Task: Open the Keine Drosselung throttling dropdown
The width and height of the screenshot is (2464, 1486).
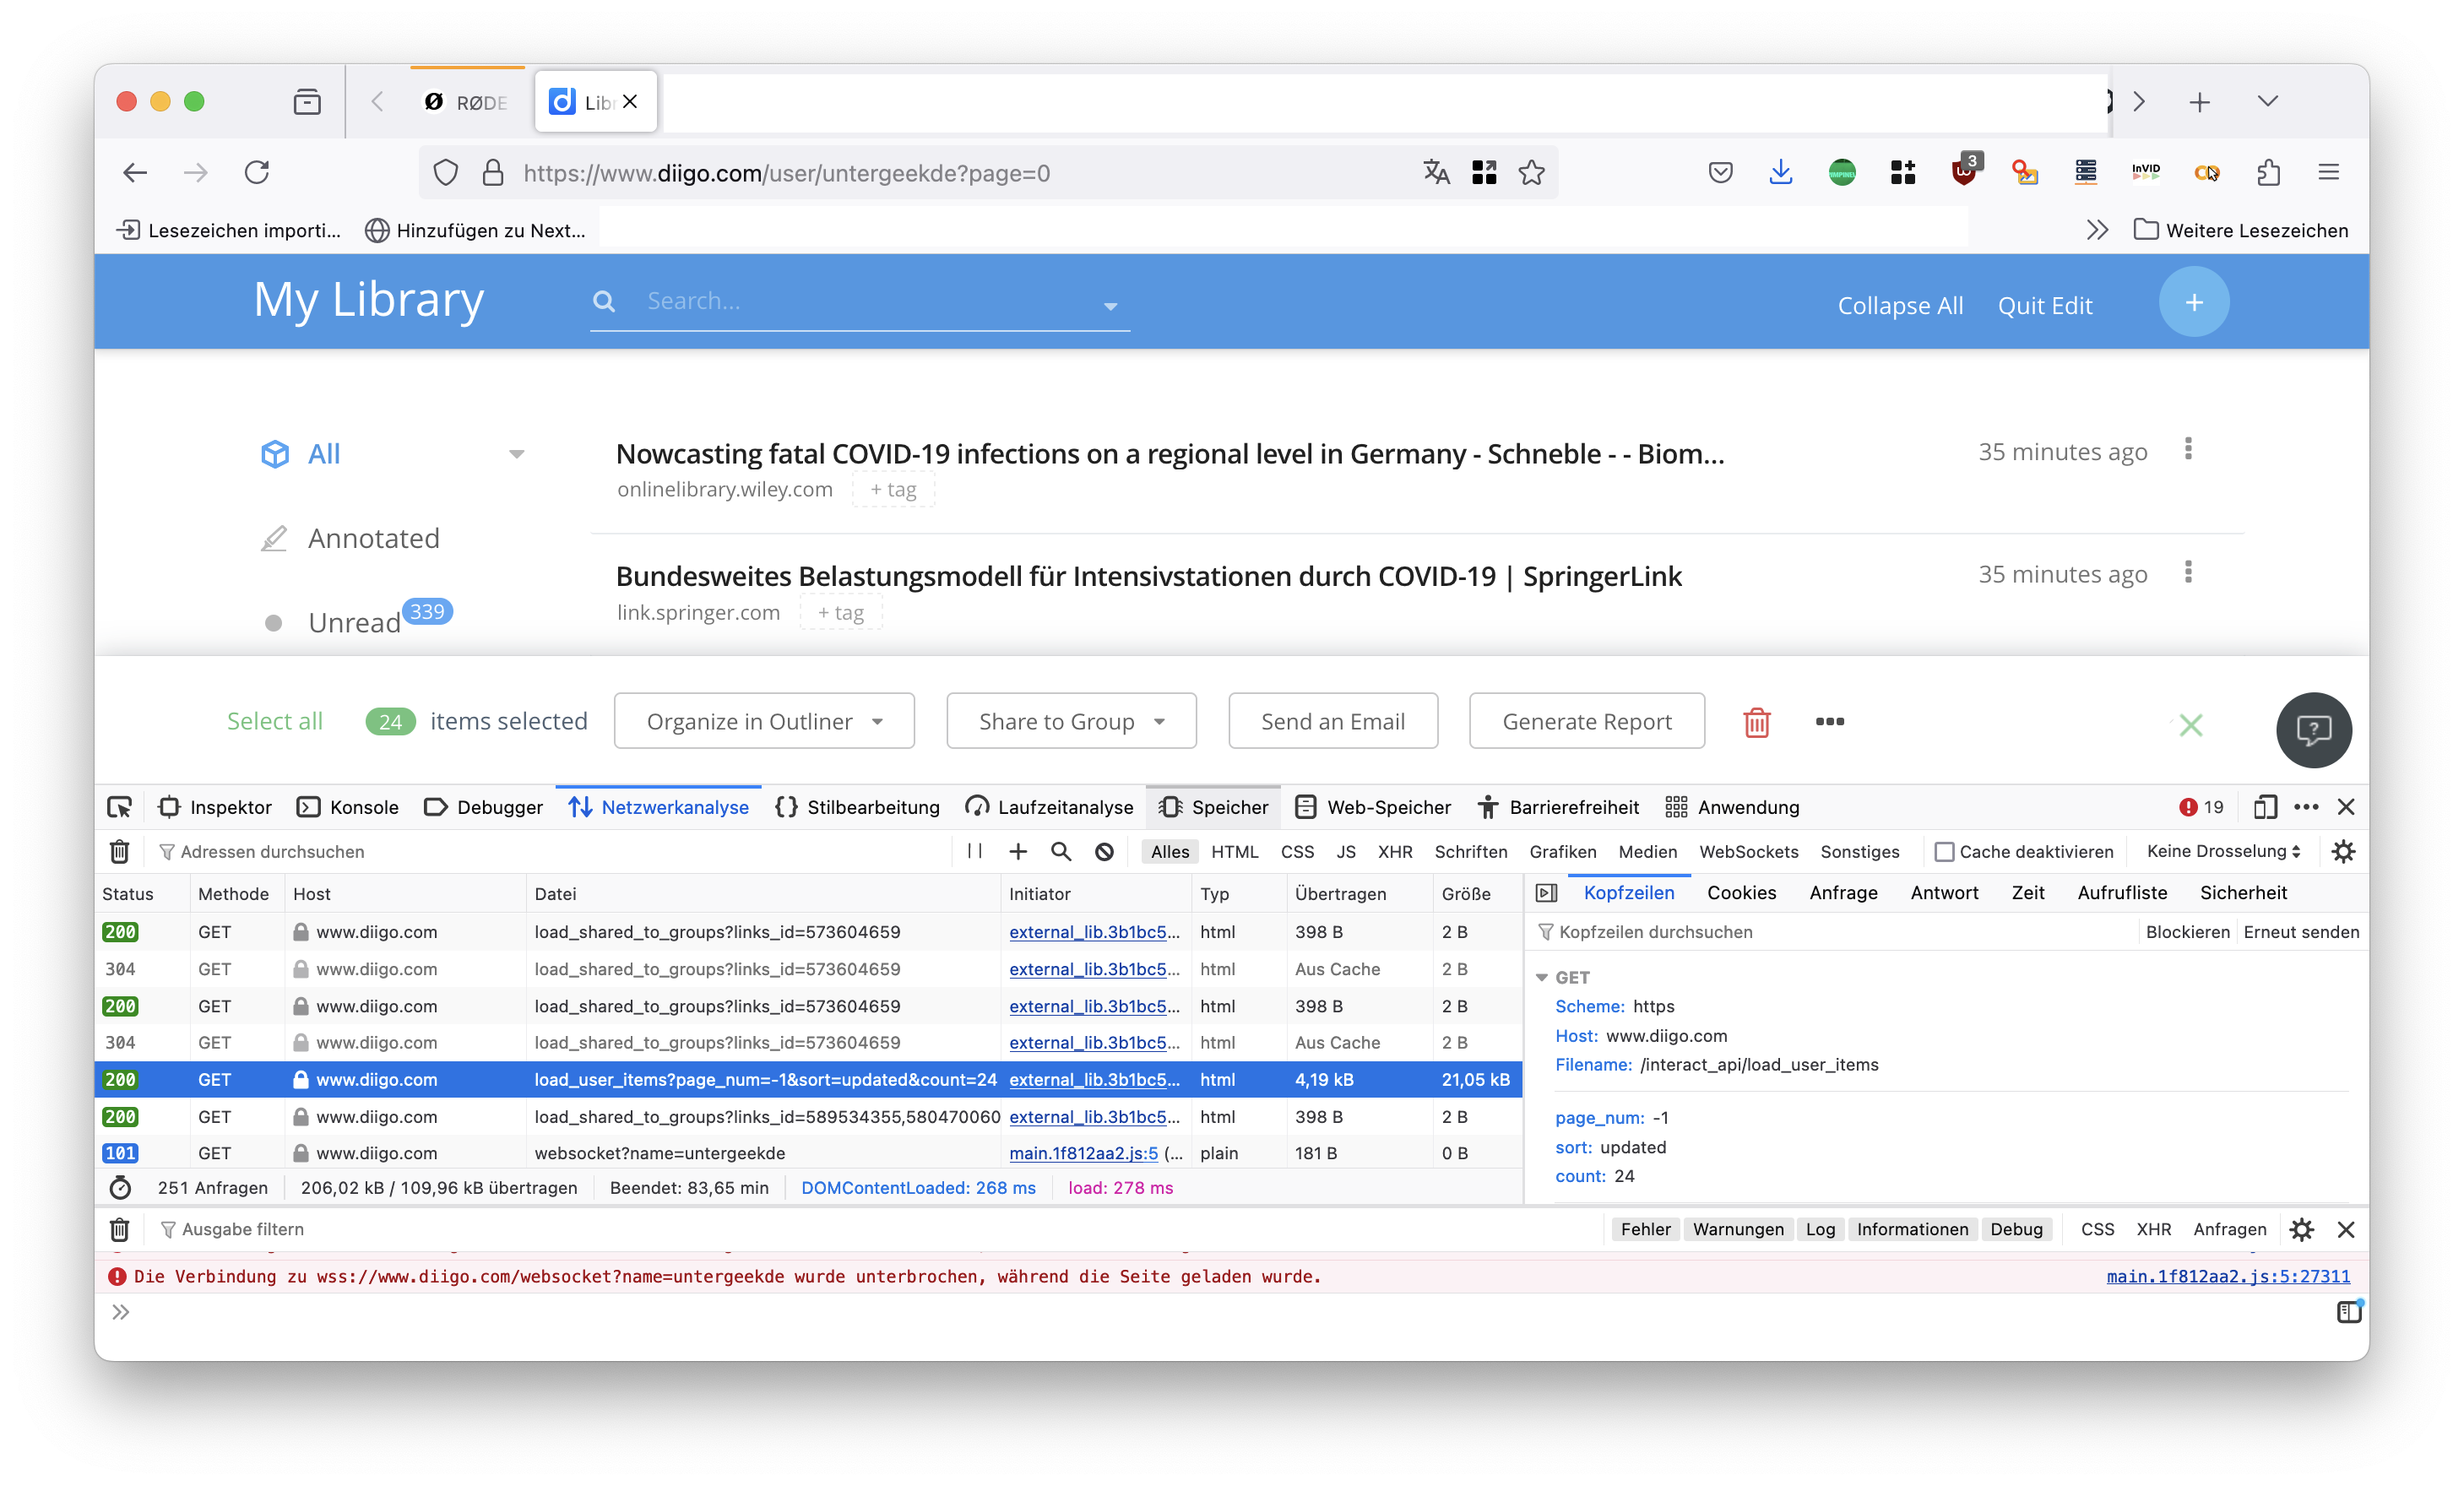Action: 2223,851
